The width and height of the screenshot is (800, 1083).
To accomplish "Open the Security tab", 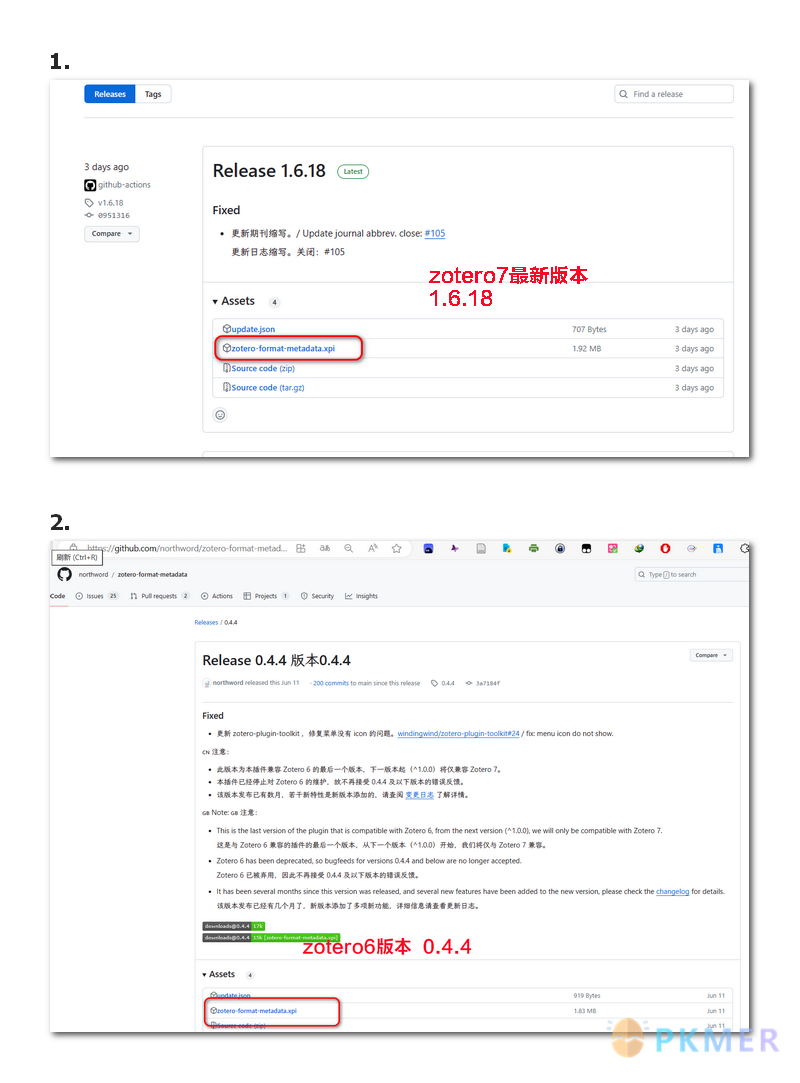I will [x=317, y=596].
